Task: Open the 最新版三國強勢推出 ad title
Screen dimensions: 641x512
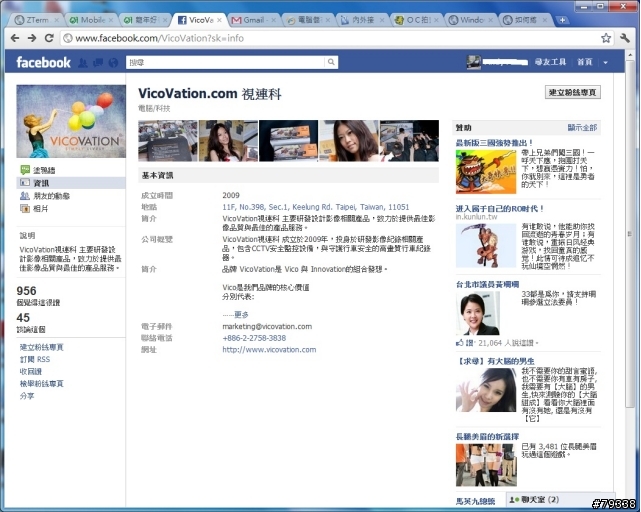Action: 495,143
